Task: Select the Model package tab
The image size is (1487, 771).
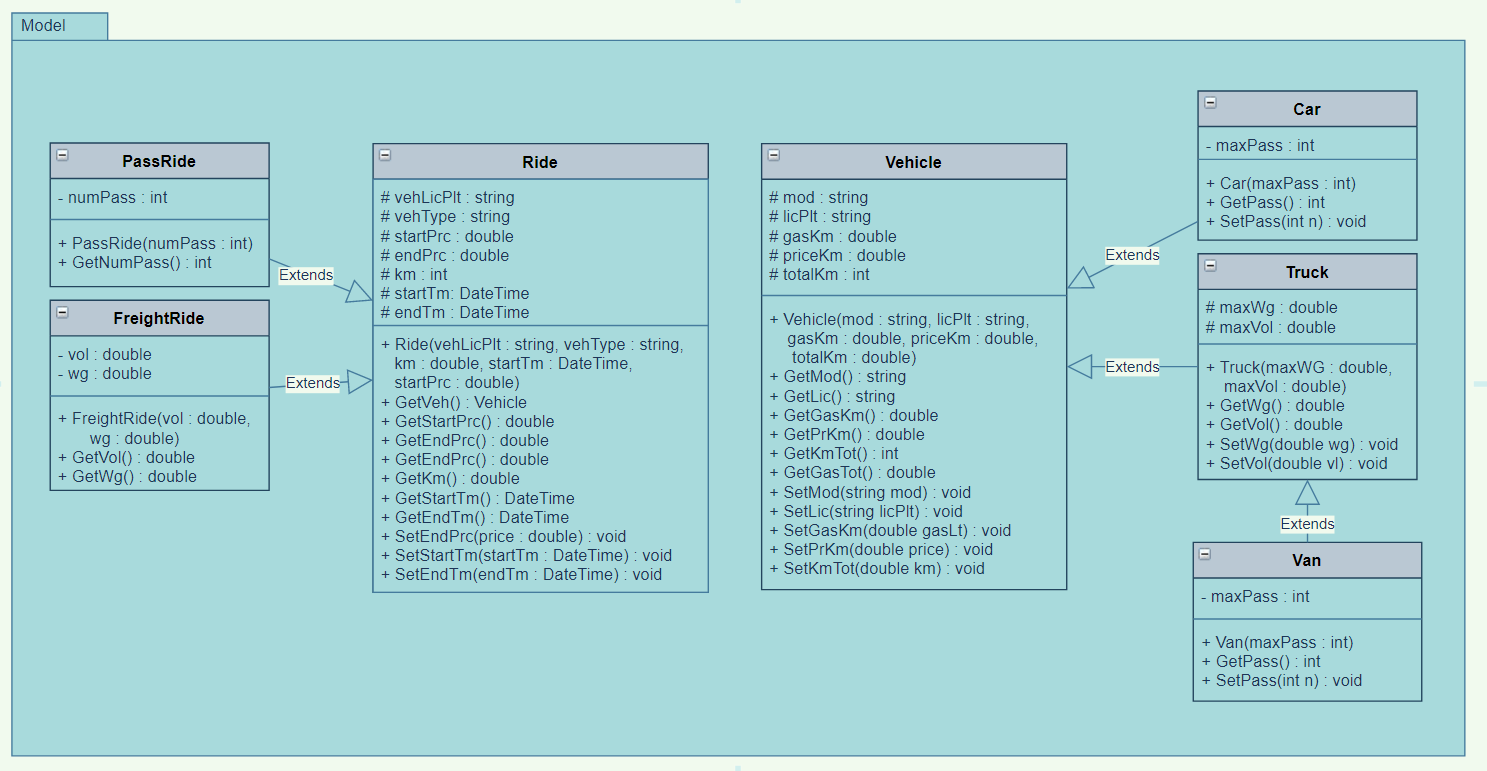Action: click(59, 25)
